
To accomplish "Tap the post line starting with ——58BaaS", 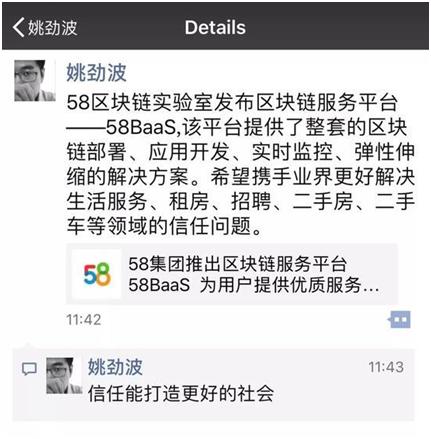I will 237,127.
